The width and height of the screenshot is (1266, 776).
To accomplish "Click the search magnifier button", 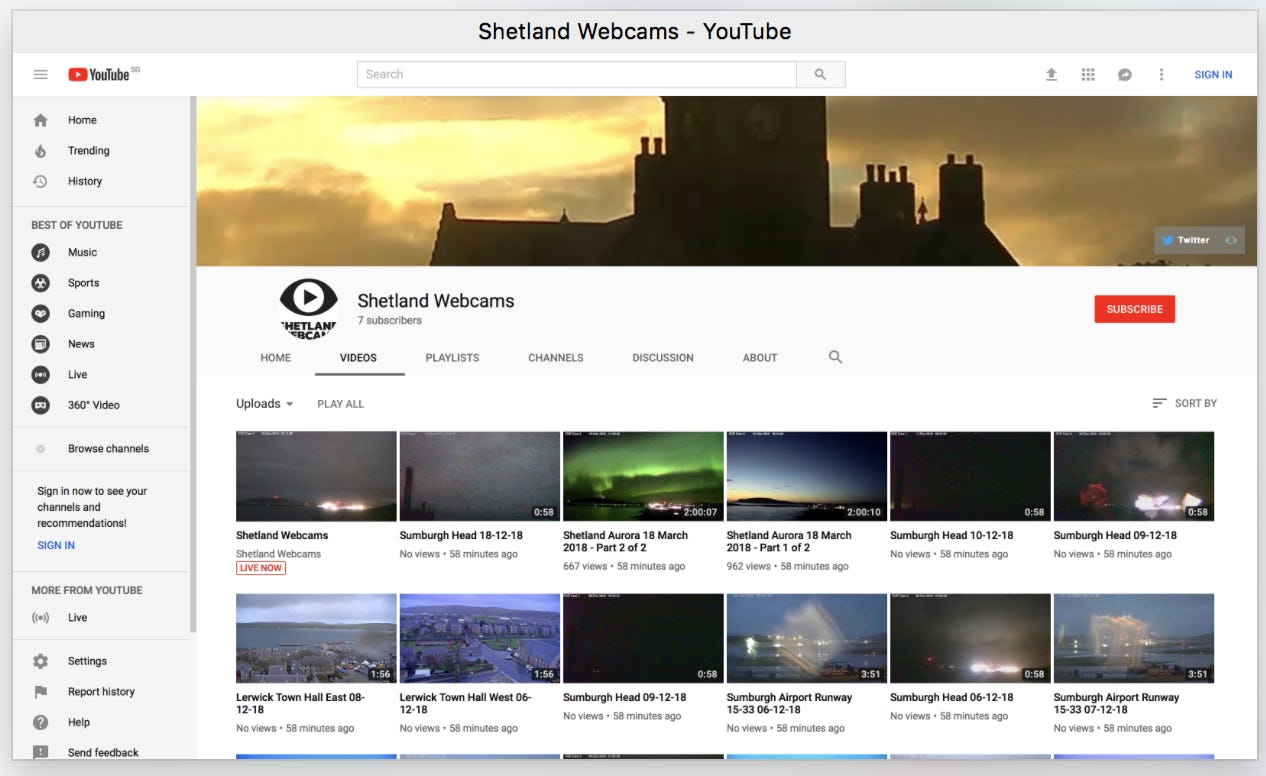I will click(x=821, y=74).
